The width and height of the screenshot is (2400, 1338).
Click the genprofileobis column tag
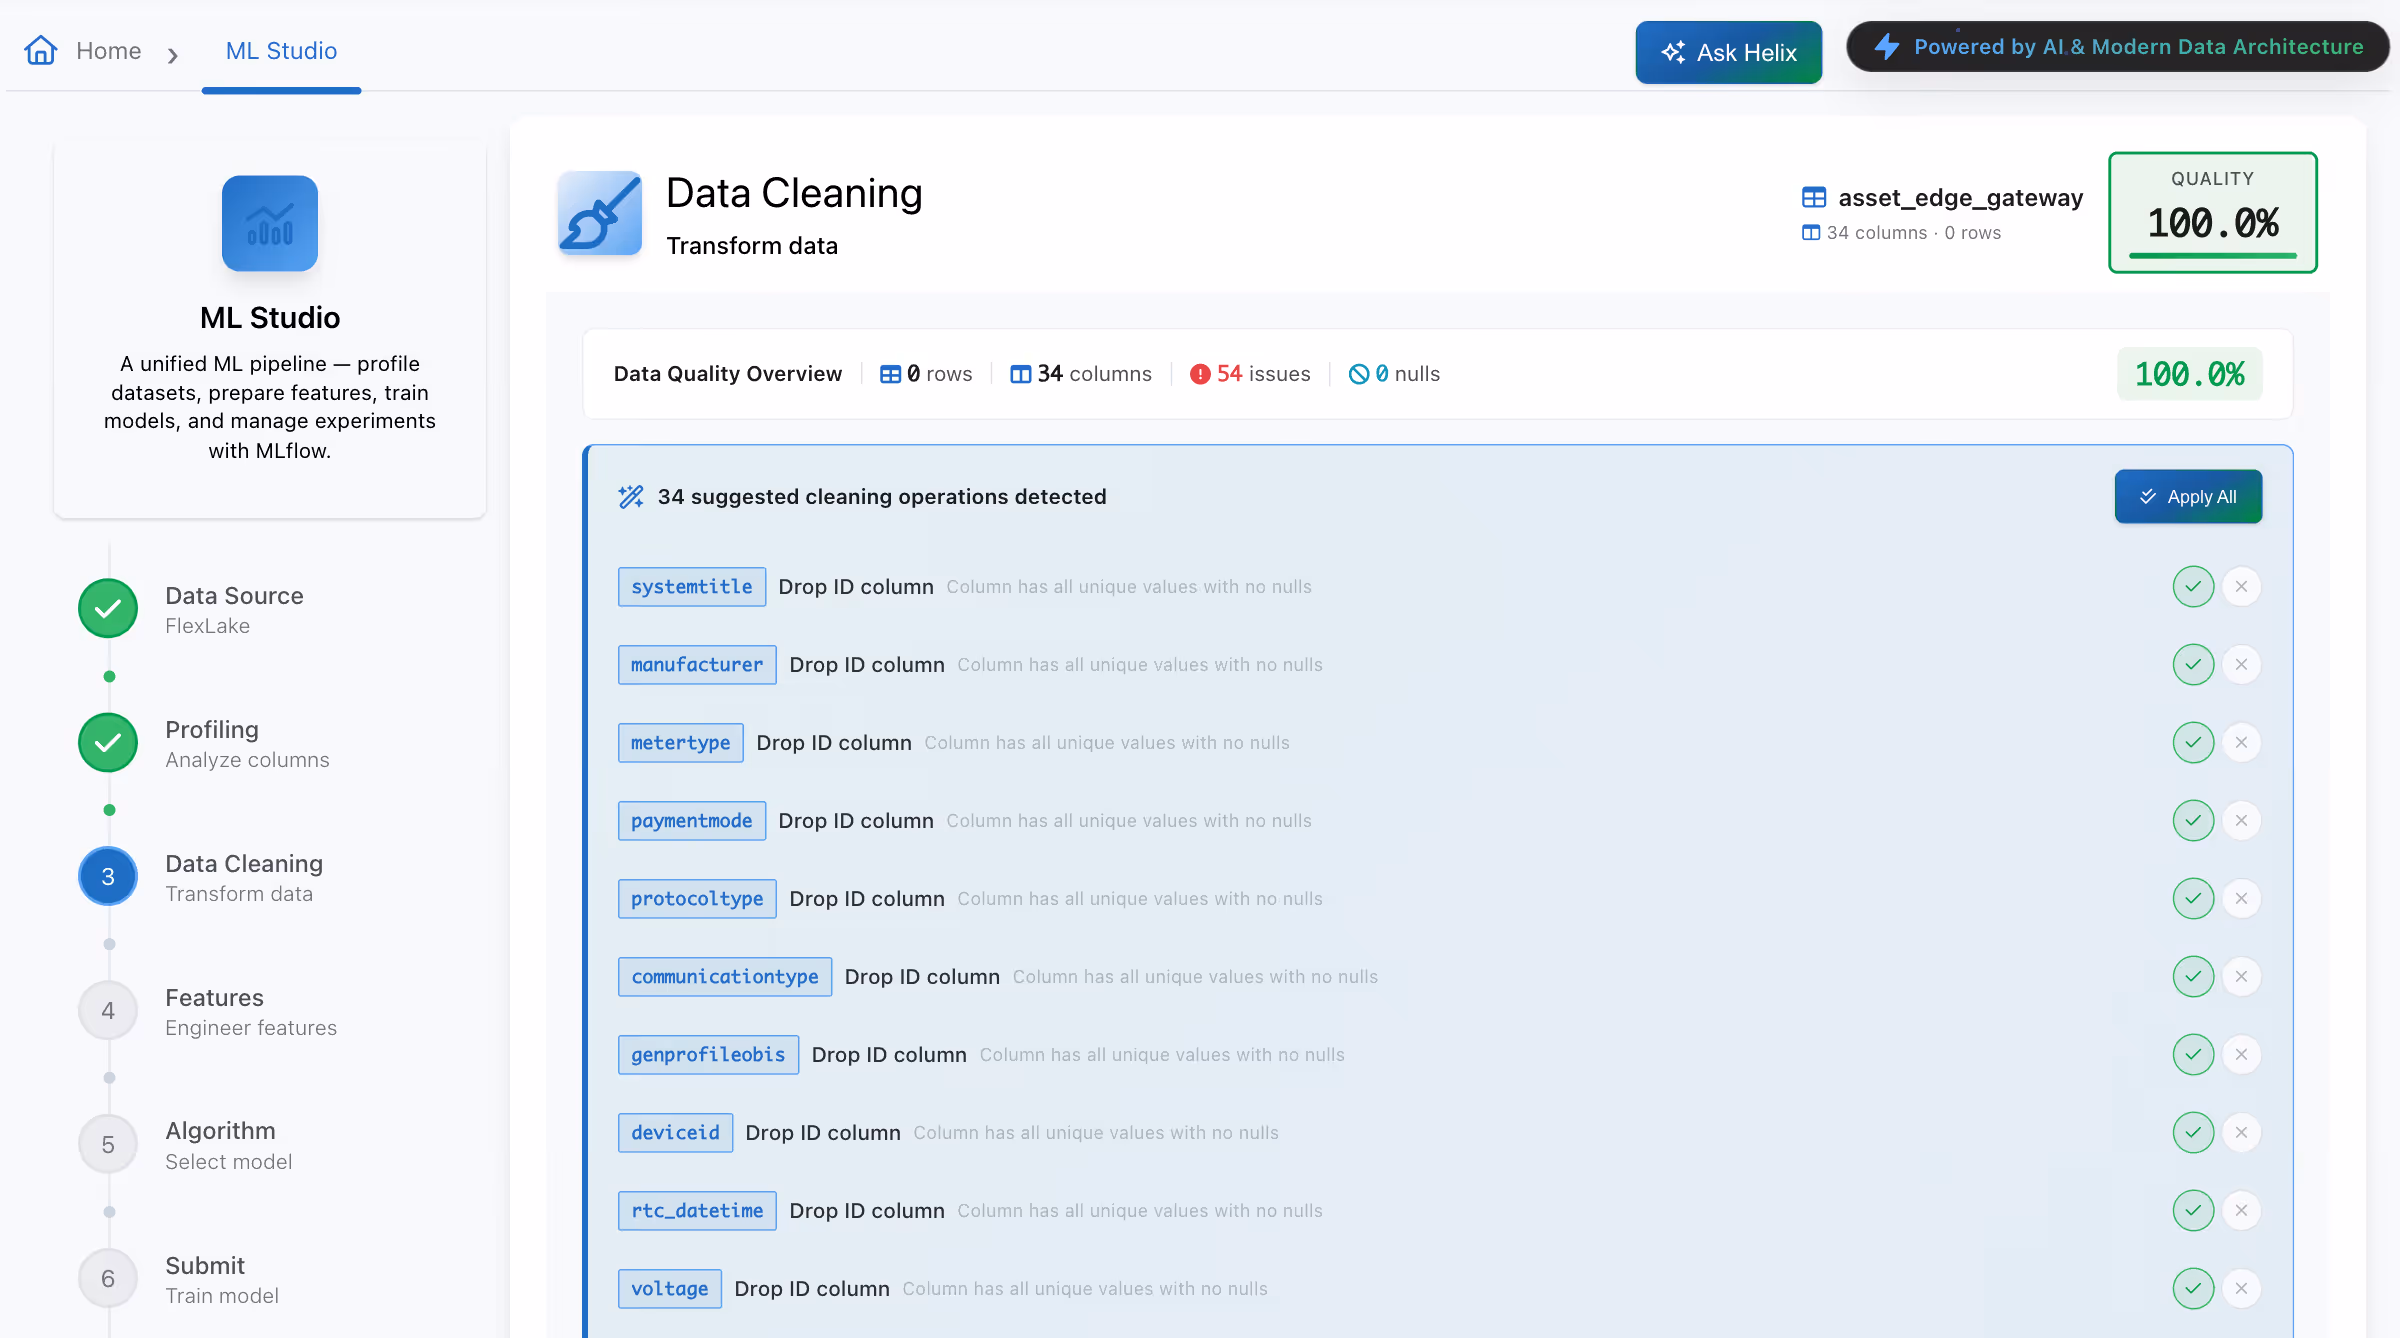pos(708,1055)
